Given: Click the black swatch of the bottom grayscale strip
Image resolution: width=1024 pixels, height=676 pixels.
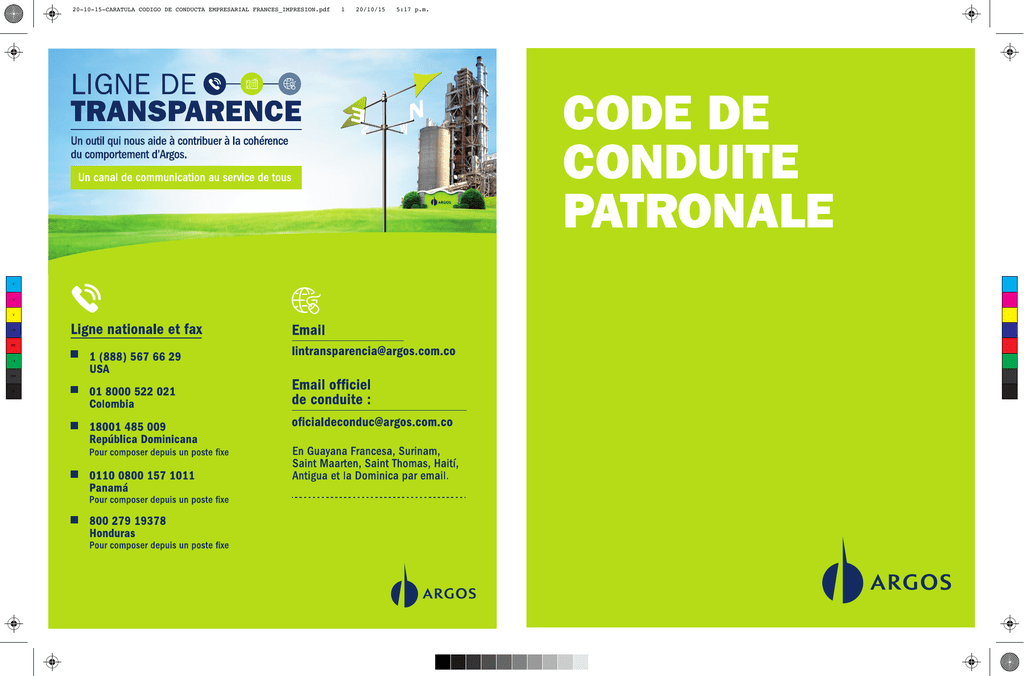Looking at the screenshot, I should coord(443,662).
